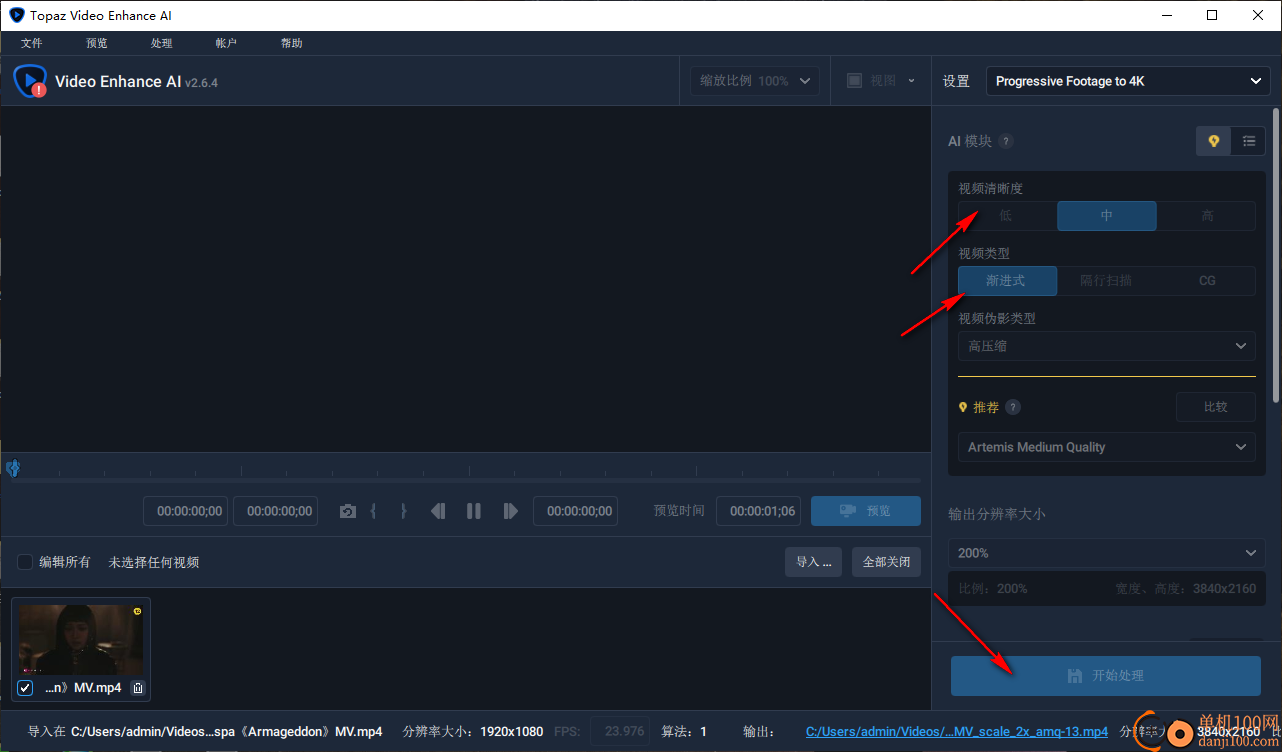The height and width of the screenshot is (752, 1282).
Task: Open the output file path link
Action: pos(956,732)
